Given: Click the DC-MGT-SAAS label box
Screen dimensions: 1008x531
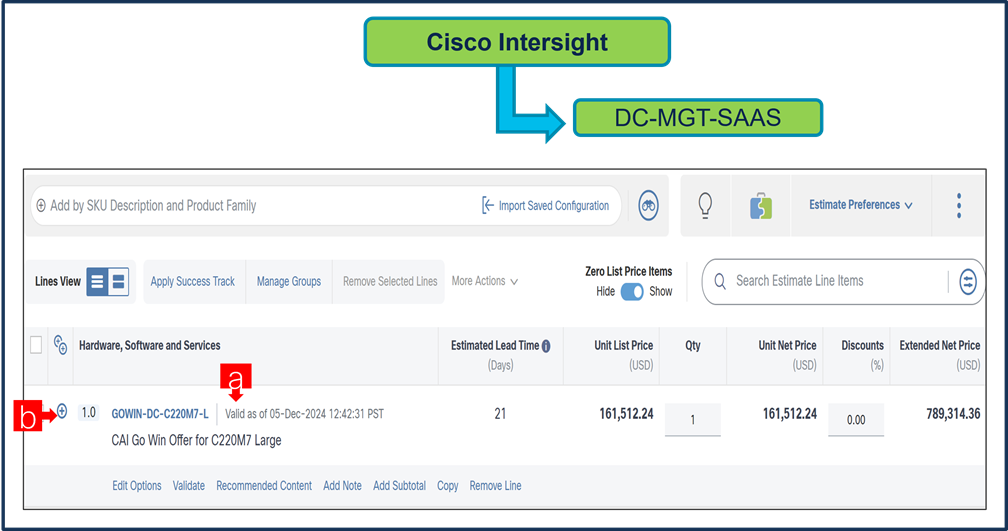Looking at the screenshot, I should (x=698, y=118).
